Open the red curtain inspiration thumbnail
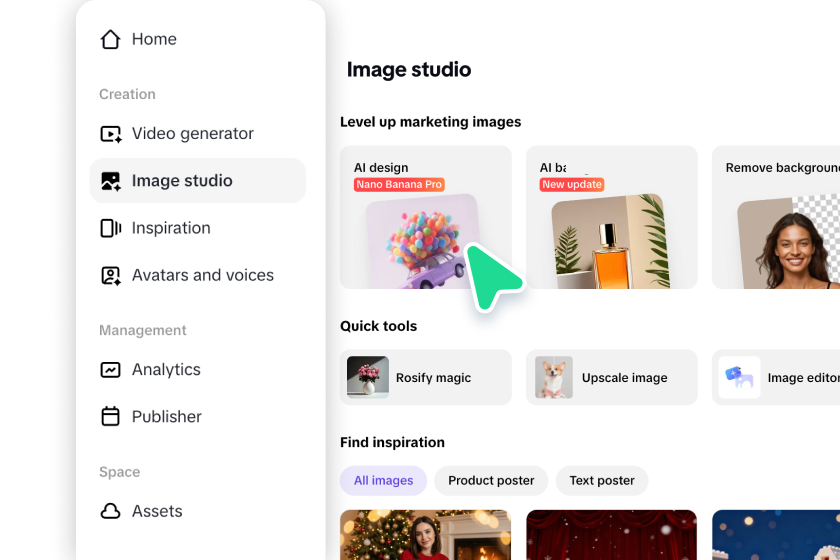 (611, 534)
